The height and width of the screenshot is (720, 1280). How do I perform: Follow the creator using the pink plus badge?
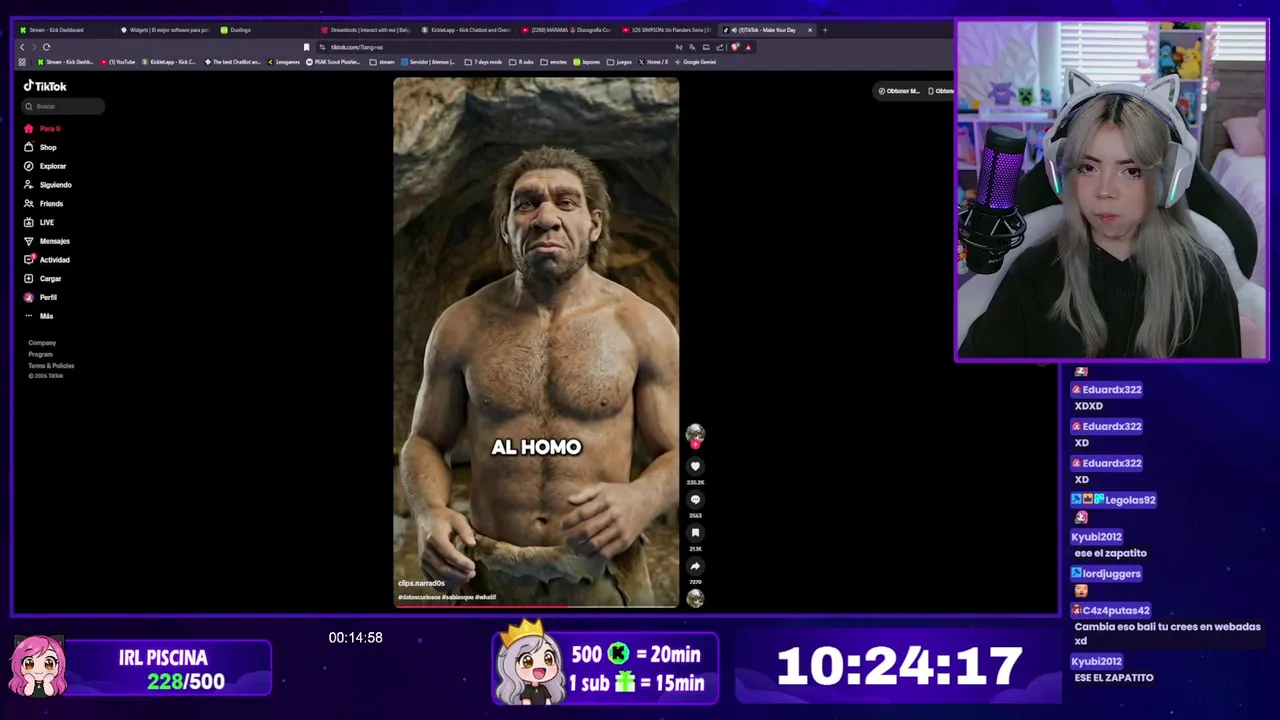coord(695,444)
